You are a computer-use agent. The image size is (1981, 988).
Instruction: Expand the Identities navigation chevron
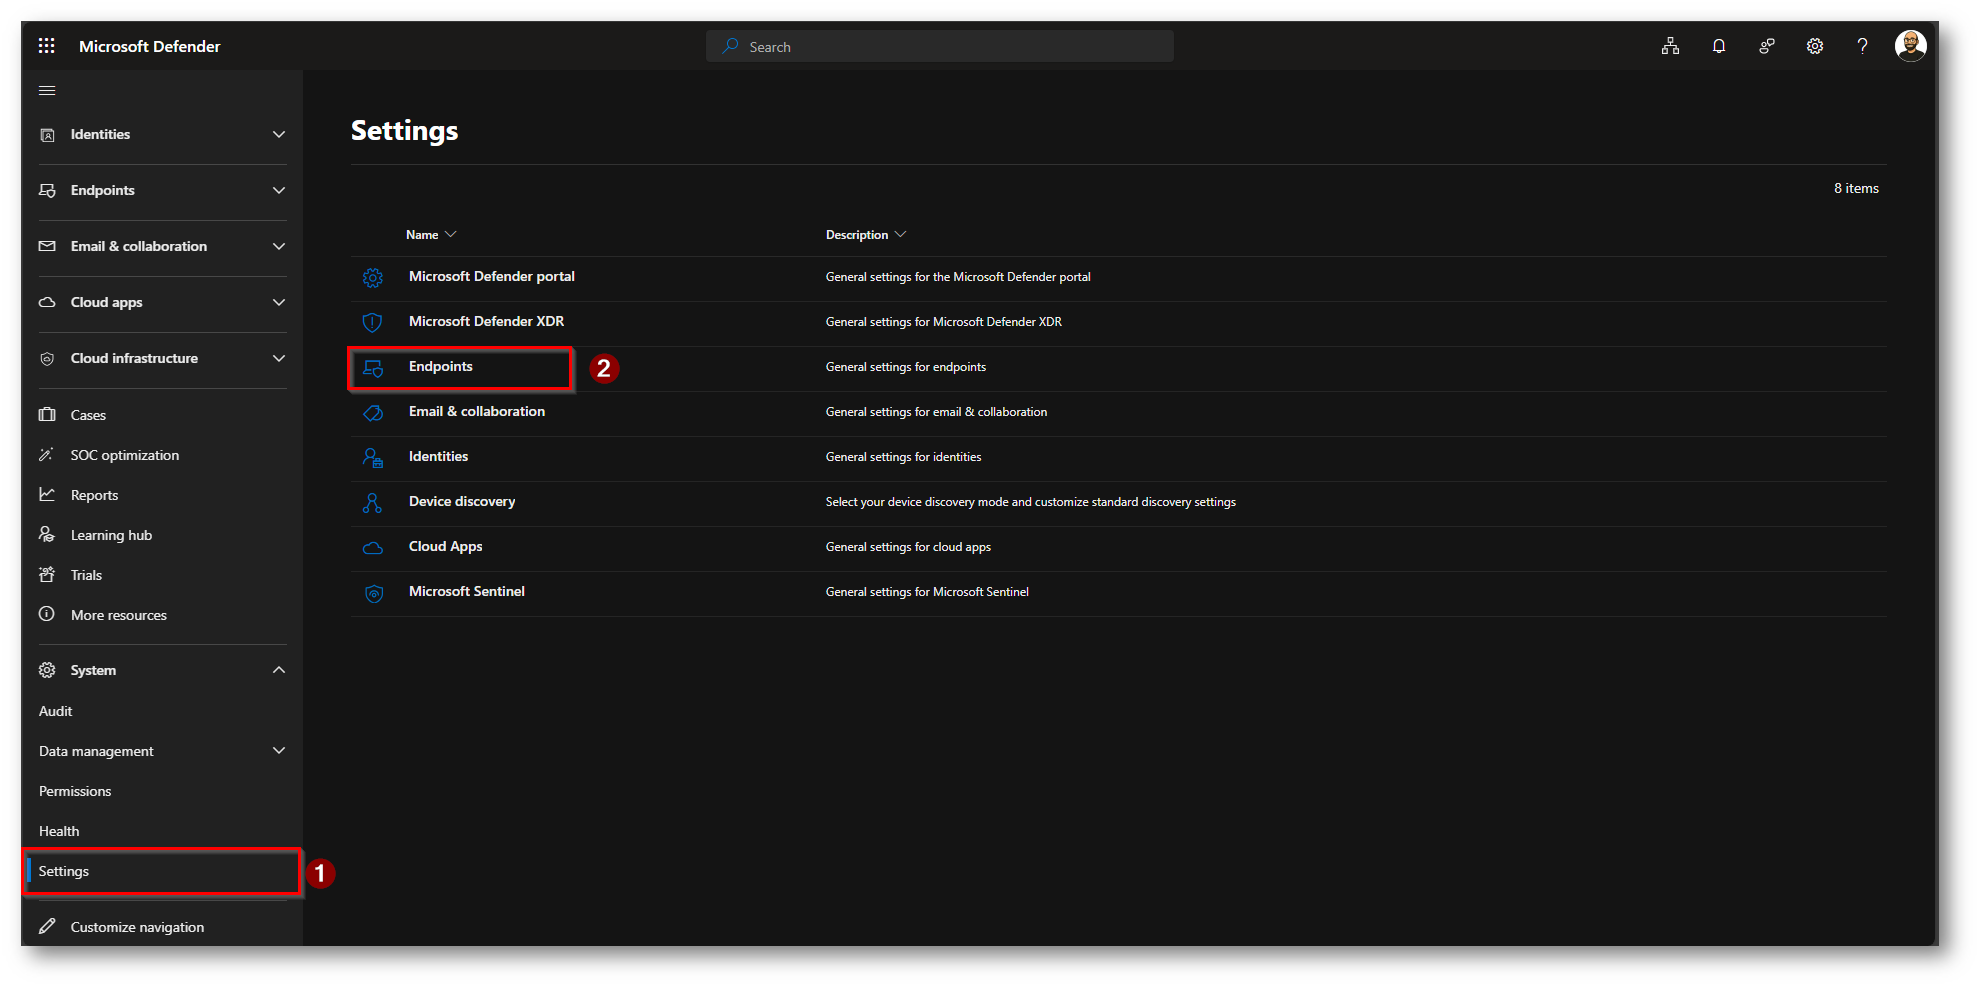click(x=279, y=135)
